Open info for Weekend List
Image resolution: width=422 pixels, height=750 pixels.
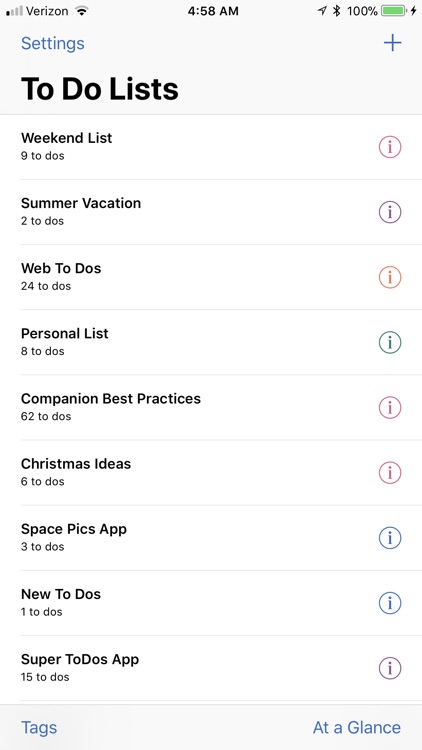[x=390, y=147]
